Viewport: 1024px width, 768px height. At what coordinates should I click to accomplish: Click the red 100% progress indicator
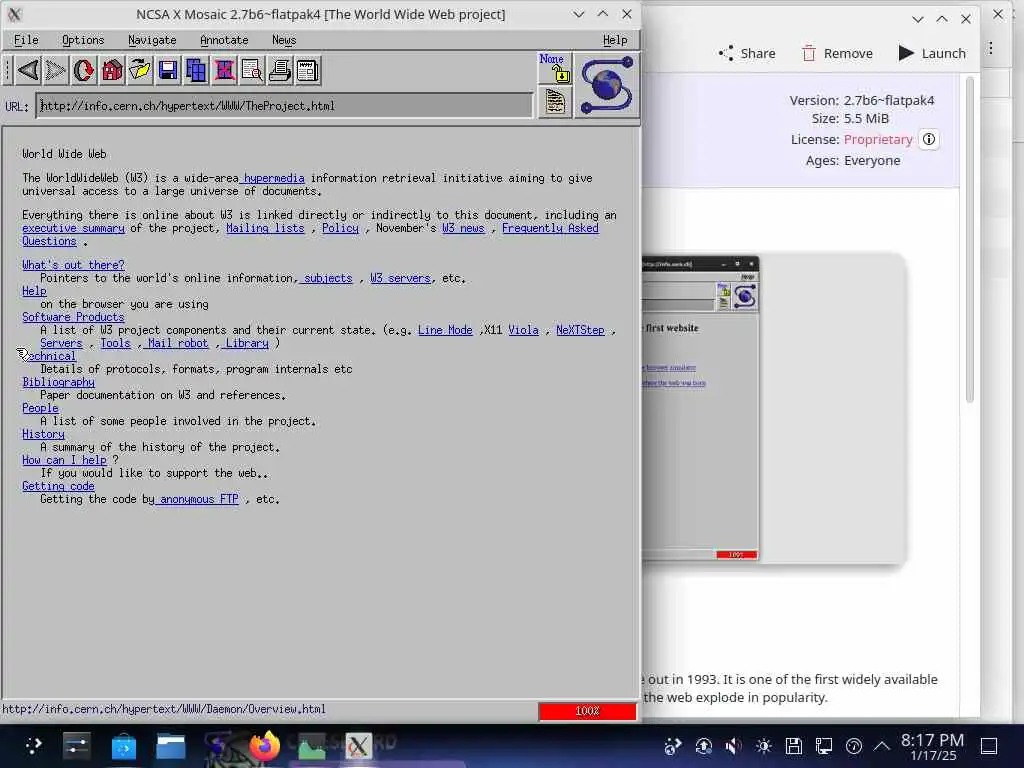(587, 711)
